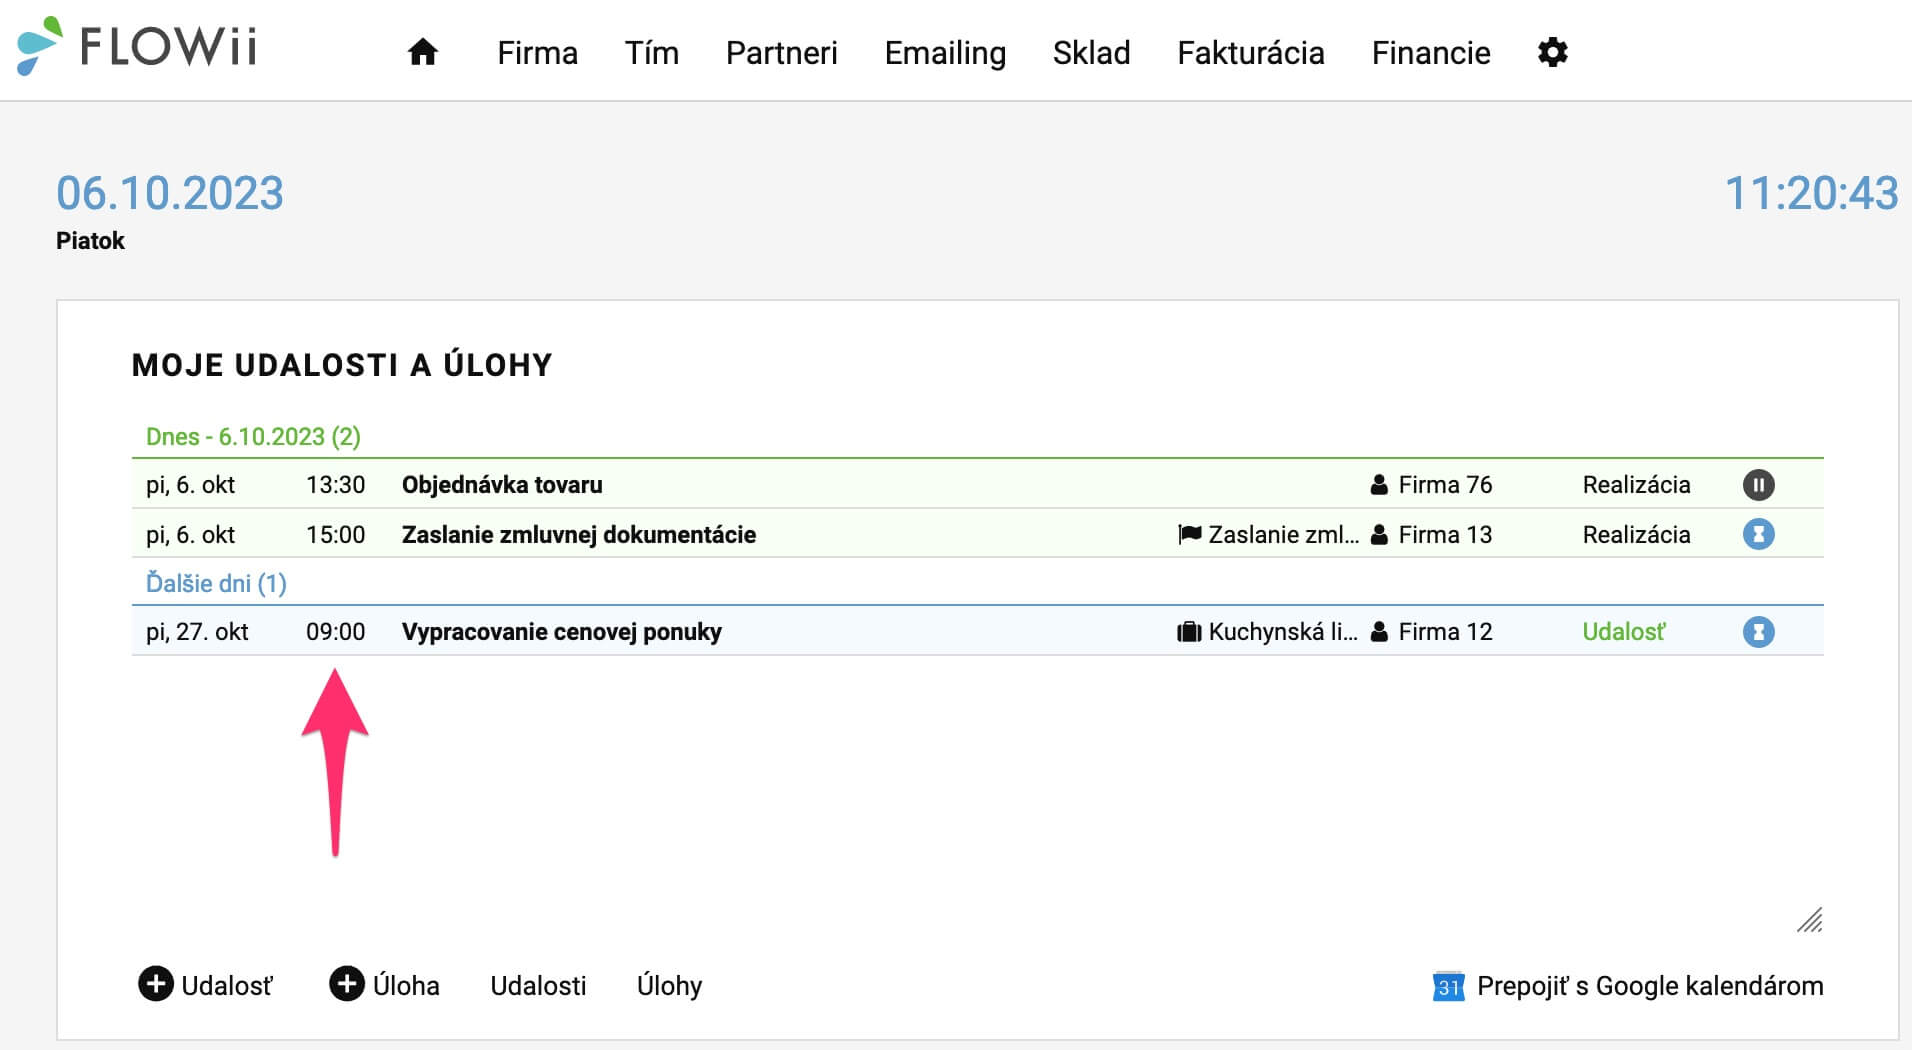Open settings via the gear icon
The width and height of the screenshot is (1912, 1050).
[1552, 52]
